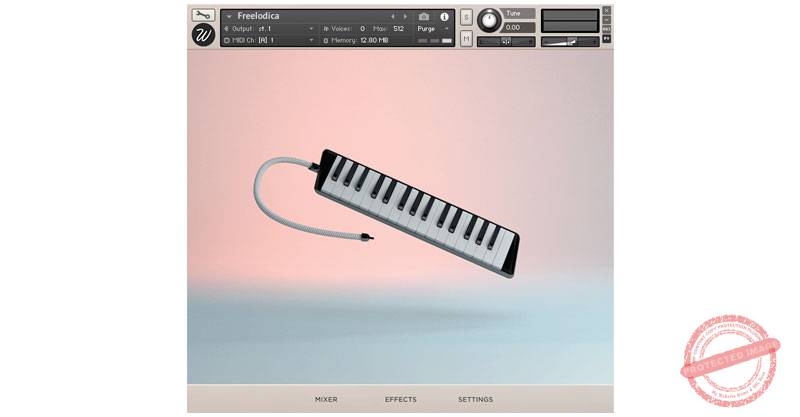Click the MIDI channel icon
Viewport: 800px width, 417px height.
(226, 40)
